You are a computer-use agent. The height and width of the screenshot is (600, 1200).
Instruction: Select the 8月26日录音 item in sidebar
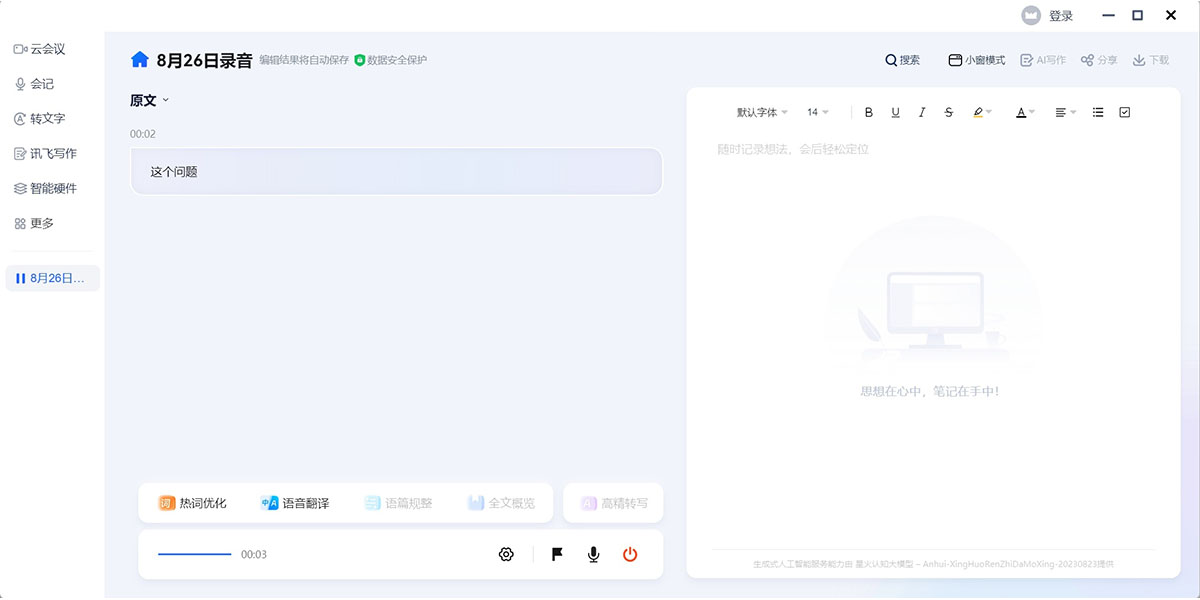coord(52,278)
